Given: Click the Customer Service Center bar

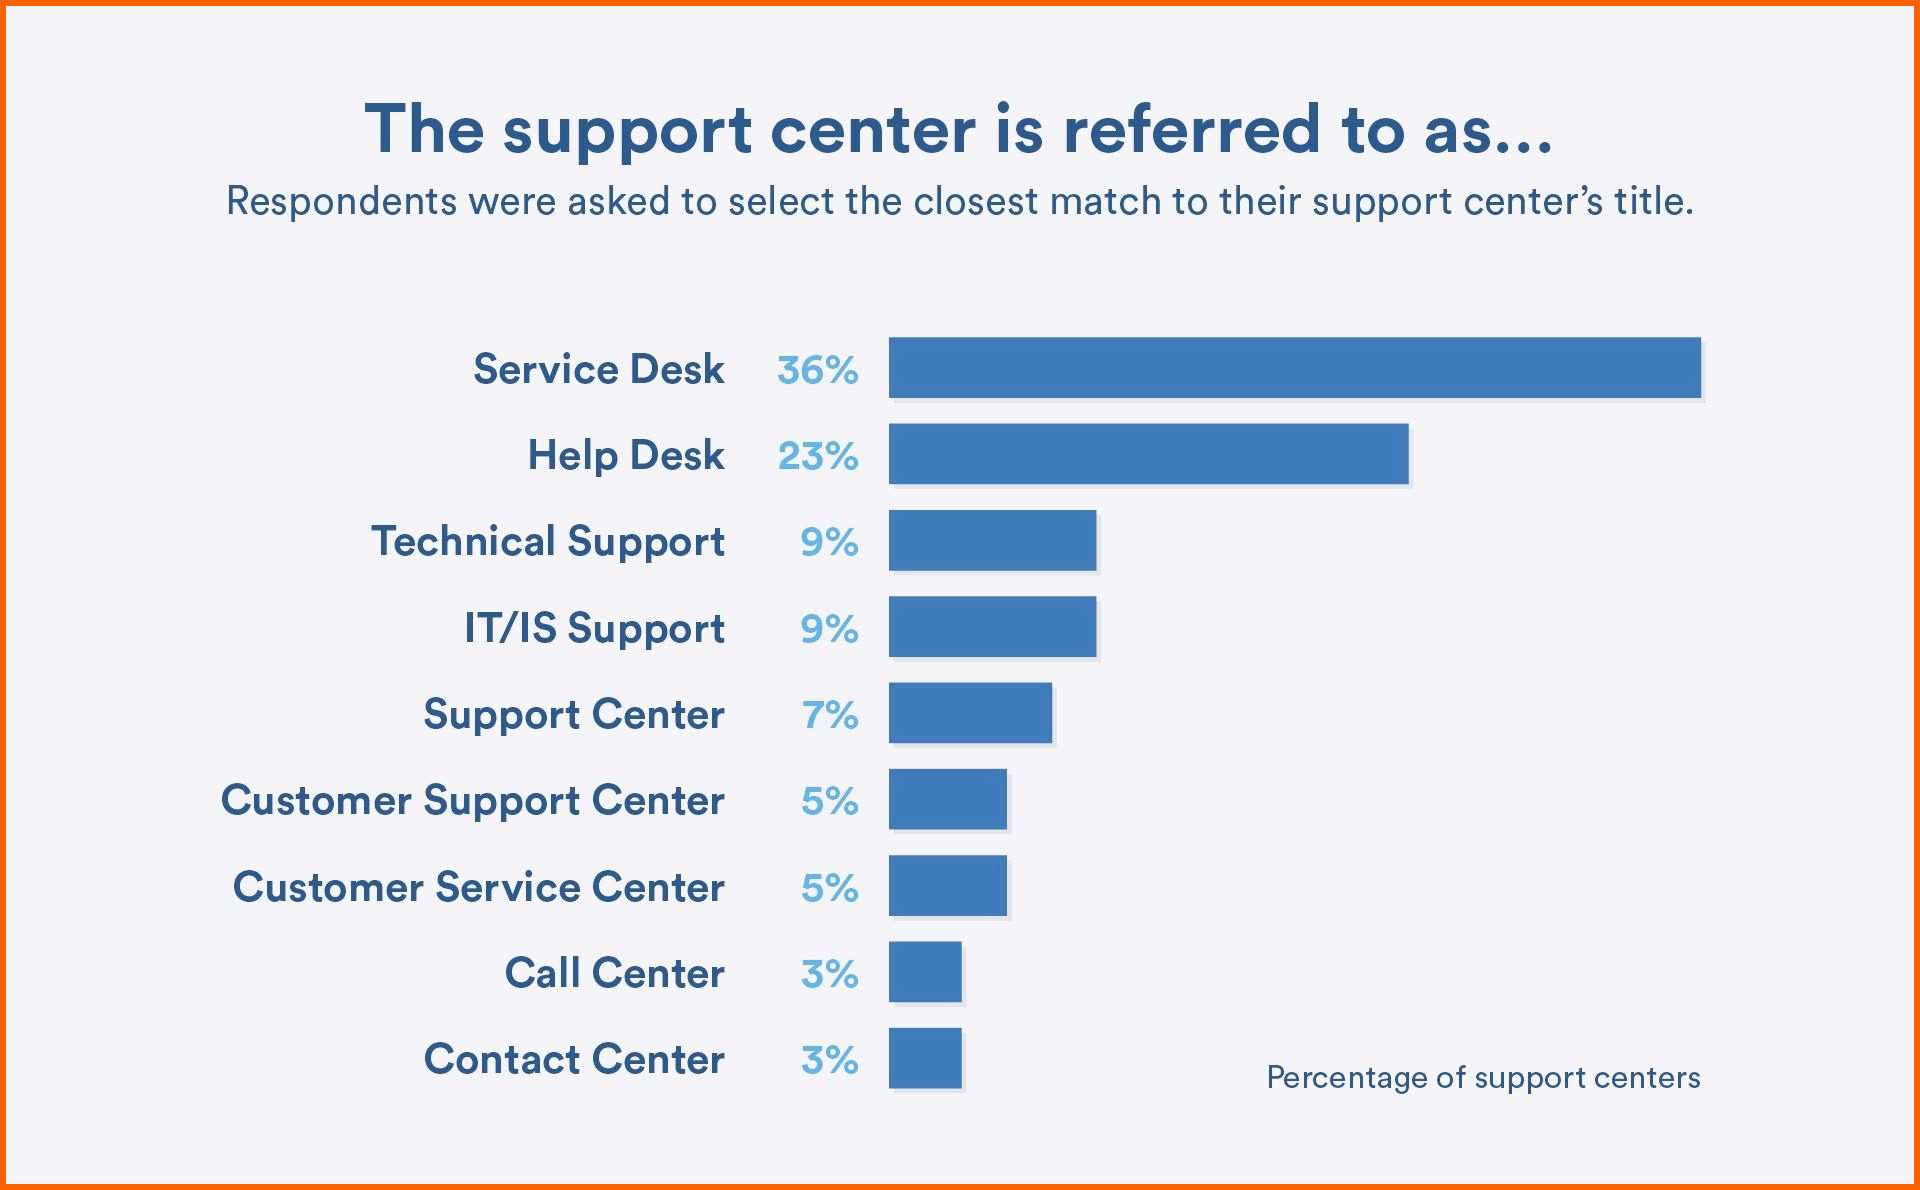Looking at the screenshot, I should 948,885.
